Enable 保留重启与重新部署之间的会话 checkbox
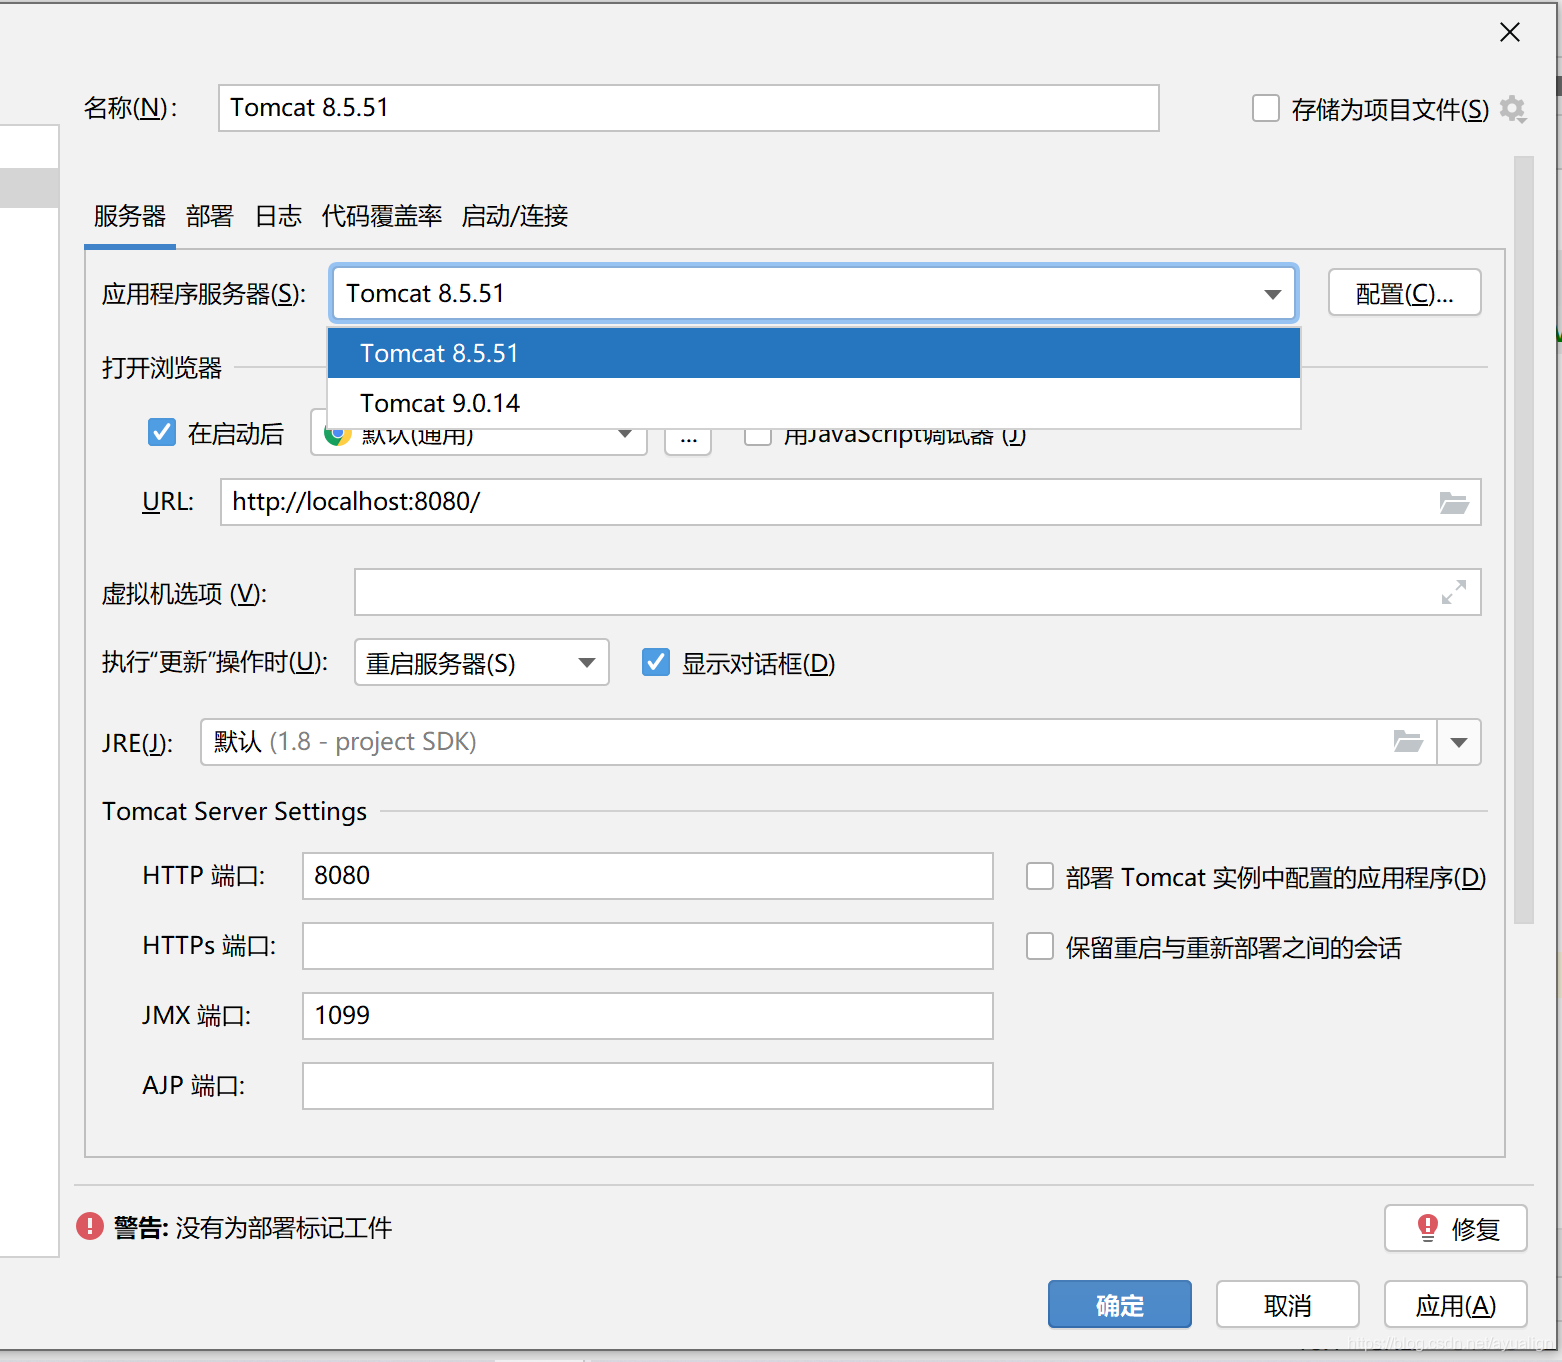The height and width of the screenshot is (1362, 1562). click(1040, 946)
